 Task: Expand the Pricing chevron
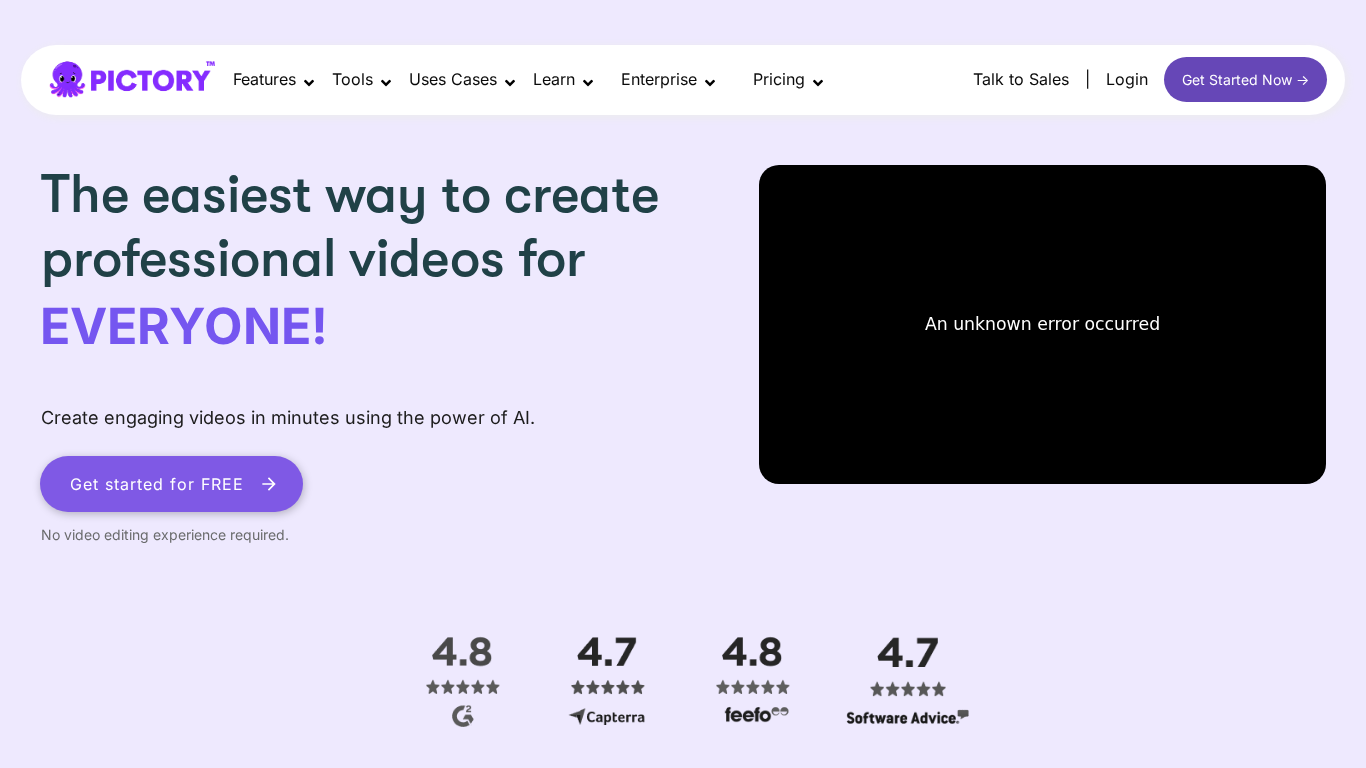point(818,83)
